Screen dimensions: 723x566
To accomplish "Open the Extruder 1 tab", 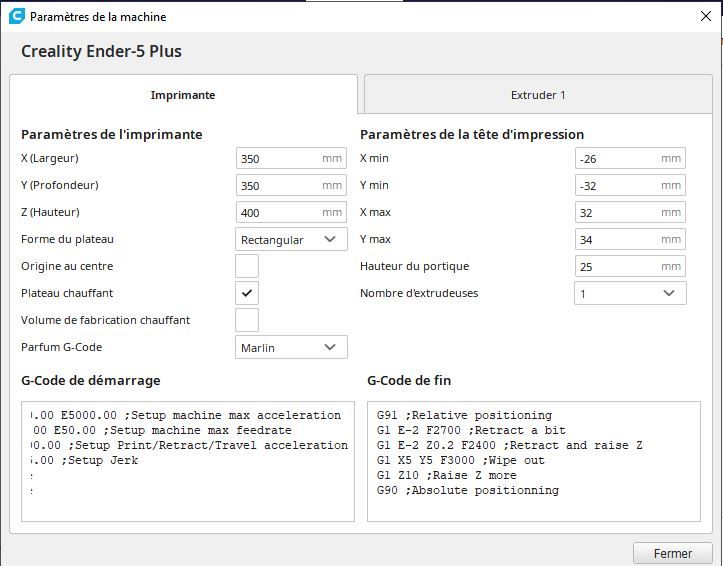I will 538,95.
